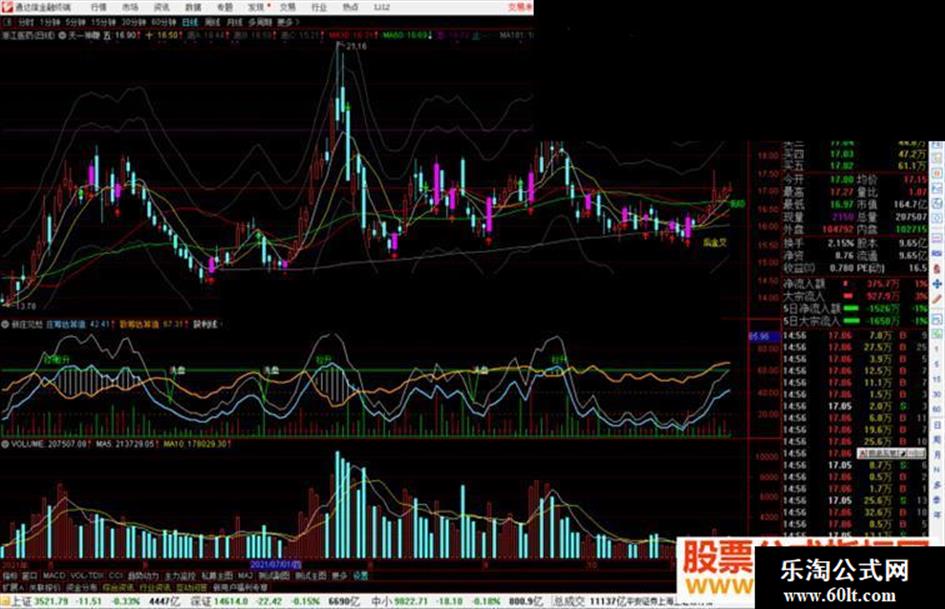Open the 市场 menu

point(130,7)
